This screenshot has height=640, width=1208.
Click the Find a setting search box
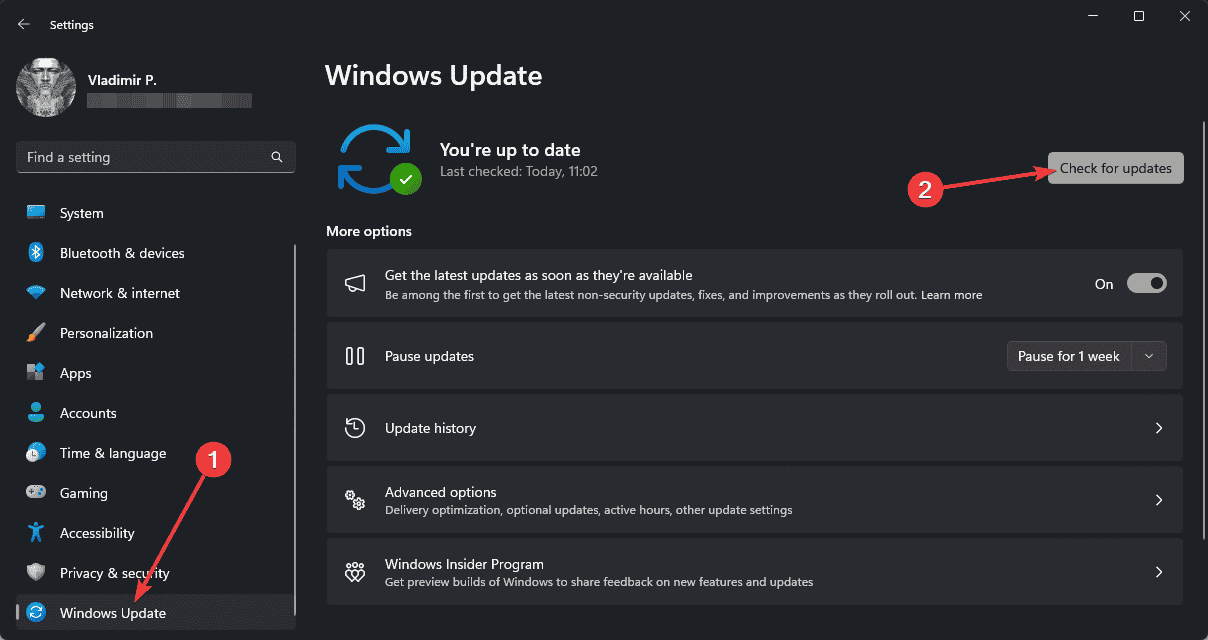[x=155, y=157]
